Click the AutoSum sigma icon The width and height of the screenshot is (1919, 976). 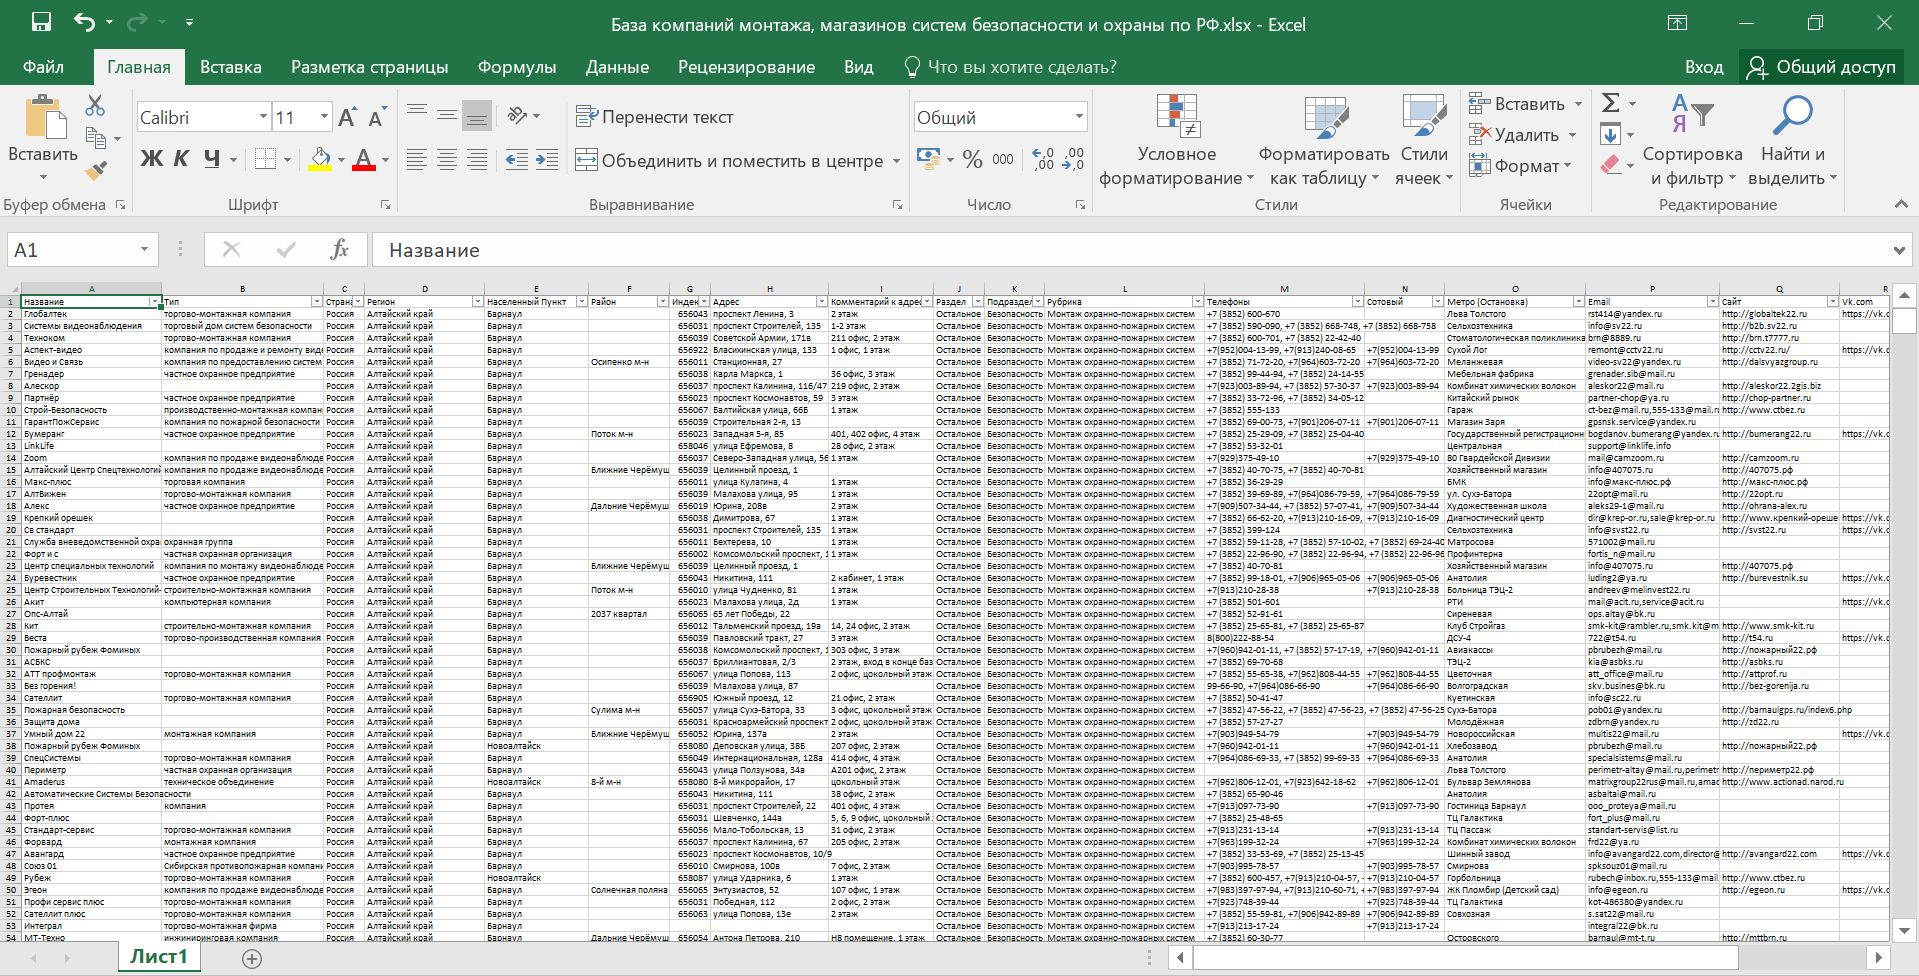click(x=1610, y=103)
